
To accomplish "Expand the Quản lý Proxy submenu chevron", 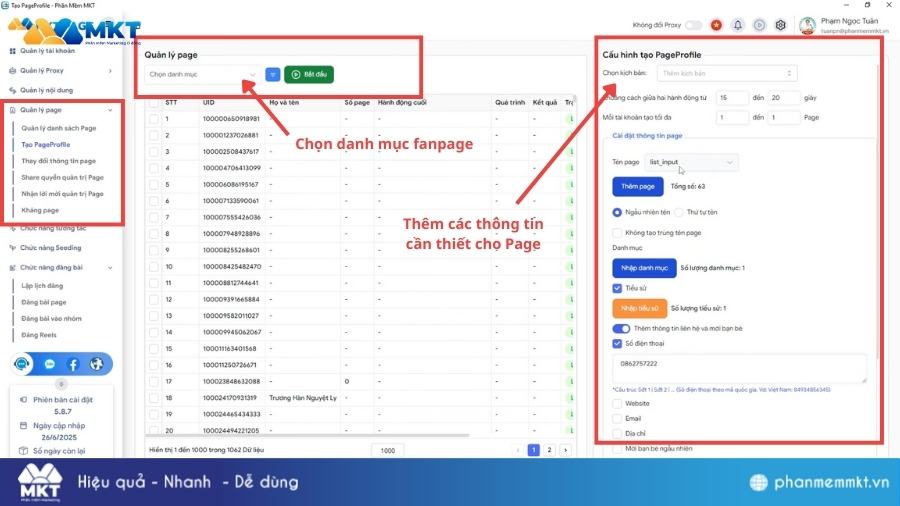I will pyautogui.click(x=110, y=71).
